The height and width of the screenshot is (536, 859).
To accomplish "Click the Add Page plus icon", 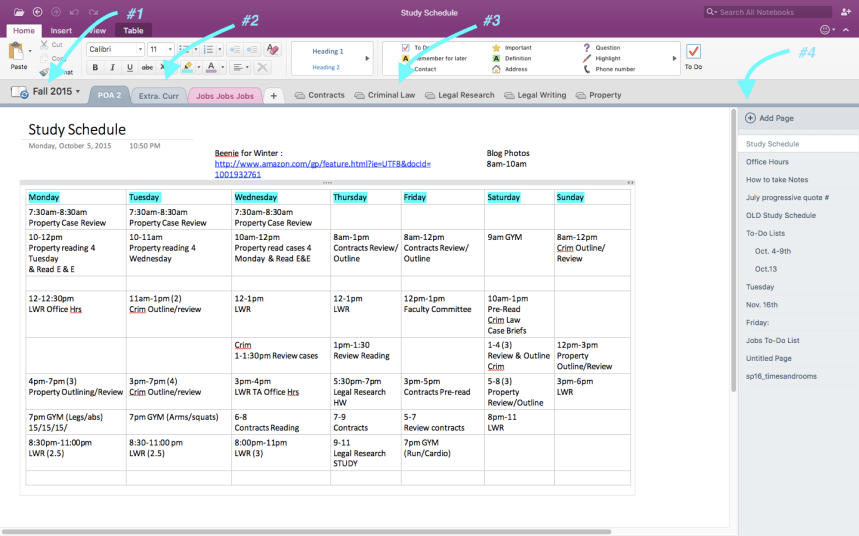I will [x=751, y=118].
